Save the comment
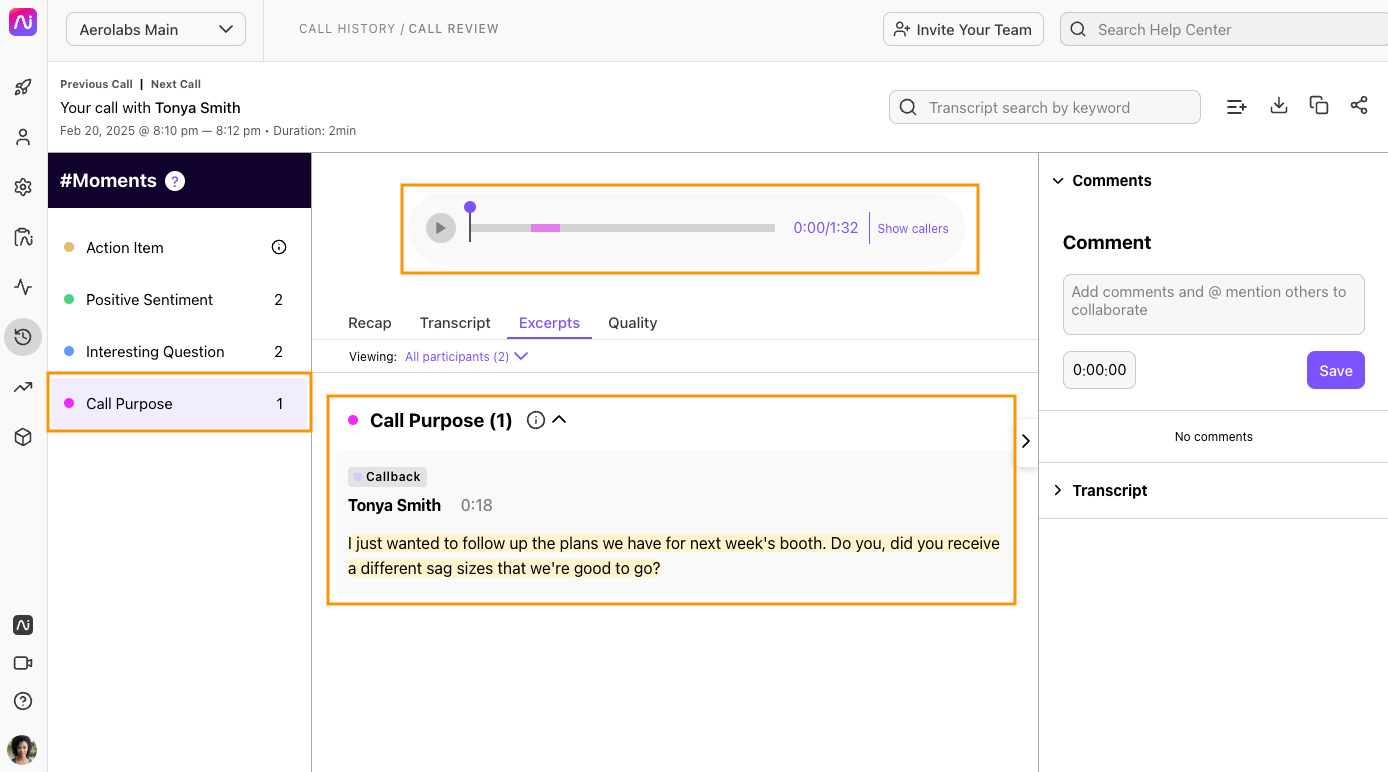This screenshot has height=772, width=1388. pyautogui.click(x=1336, y=370)
